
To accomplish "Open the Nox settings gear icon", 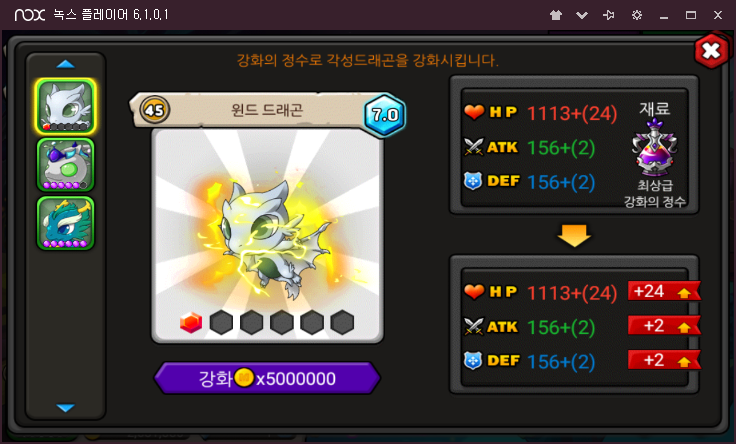I will tap(637, 15).
